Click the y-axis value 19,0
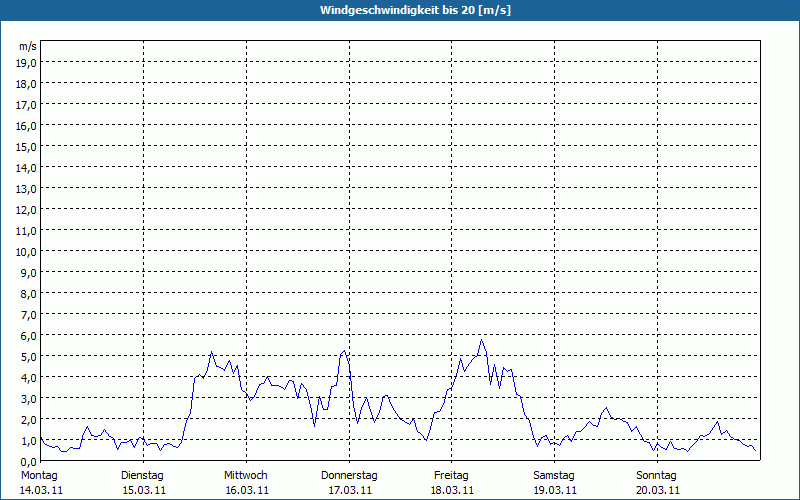This screenshot has height=500, width=800. click(x=26, y=63)
